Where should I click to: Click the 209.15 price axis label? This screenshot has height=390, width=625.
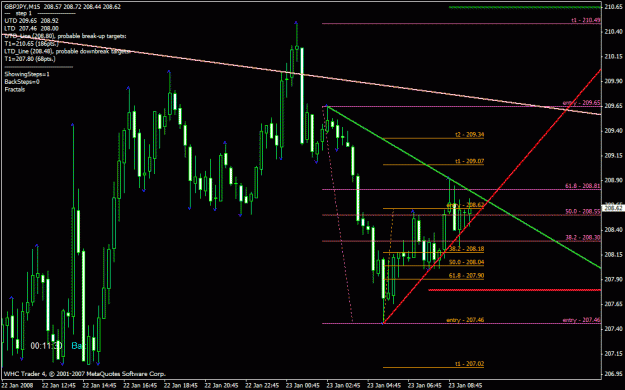(614, 155)
